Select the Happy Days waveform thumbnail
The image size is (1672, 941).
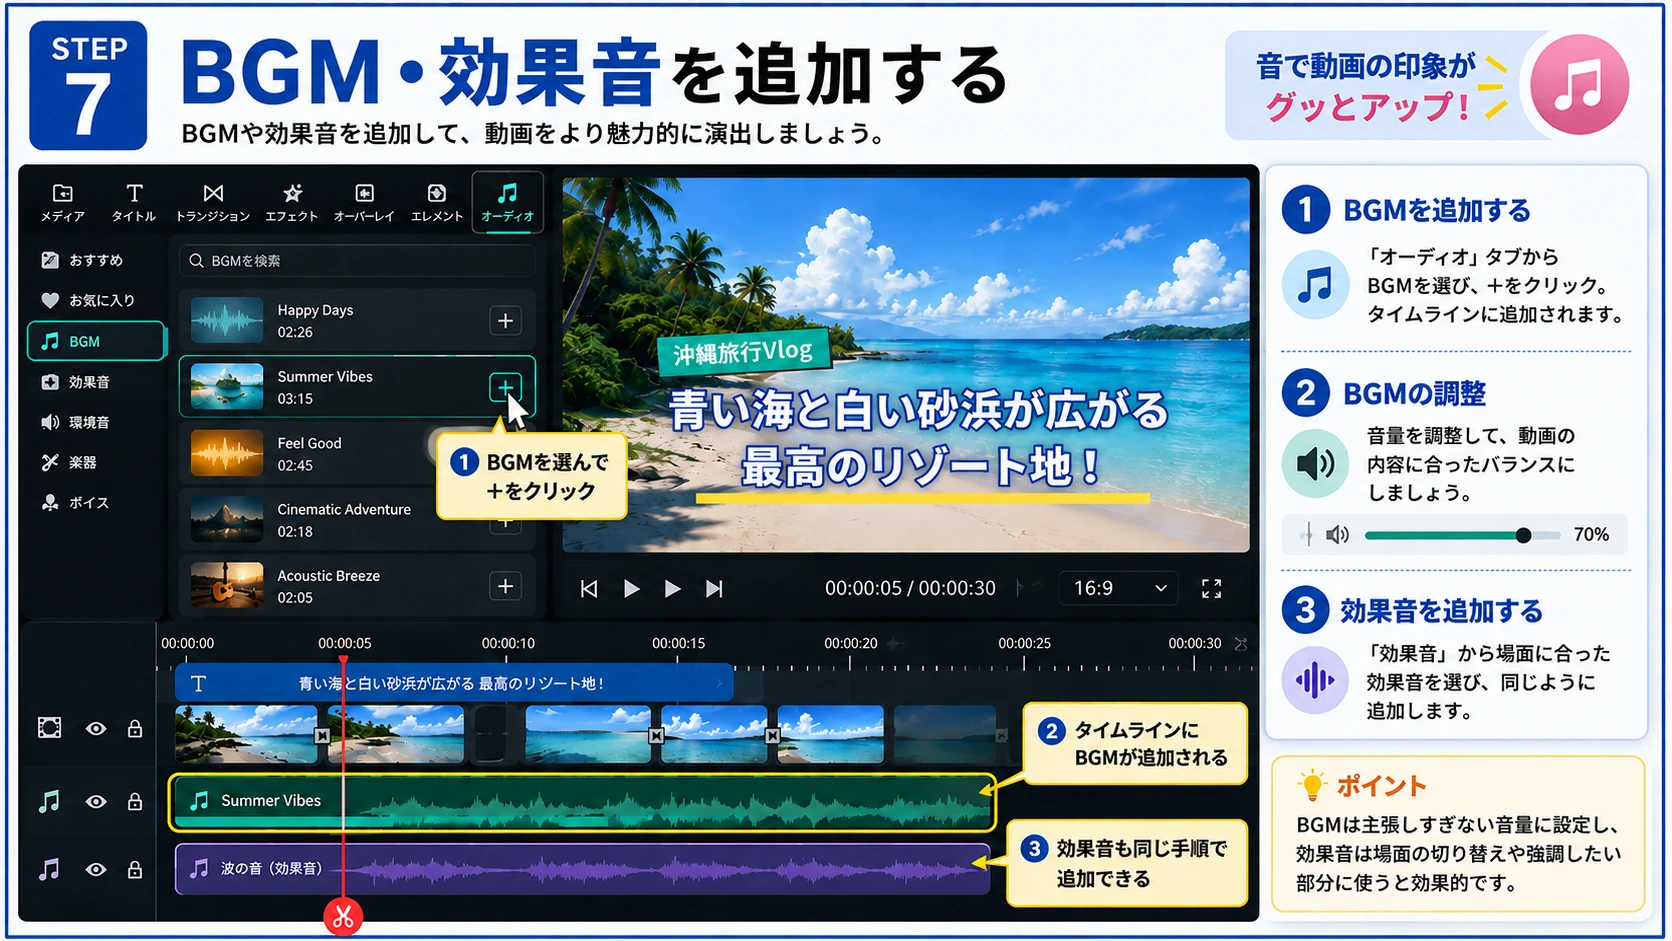[x=227, y=321]
